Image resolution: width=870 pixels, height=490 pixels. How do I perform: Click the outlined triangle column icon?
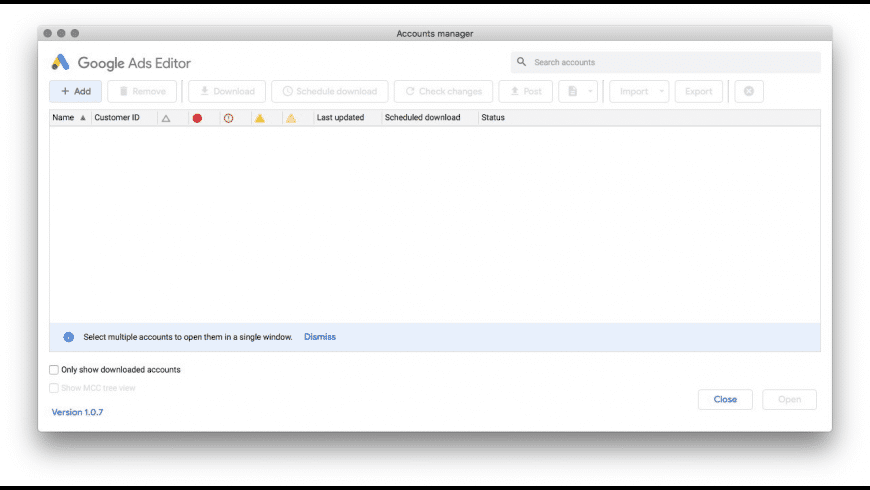pyautogui.click(x=166, y=118)
